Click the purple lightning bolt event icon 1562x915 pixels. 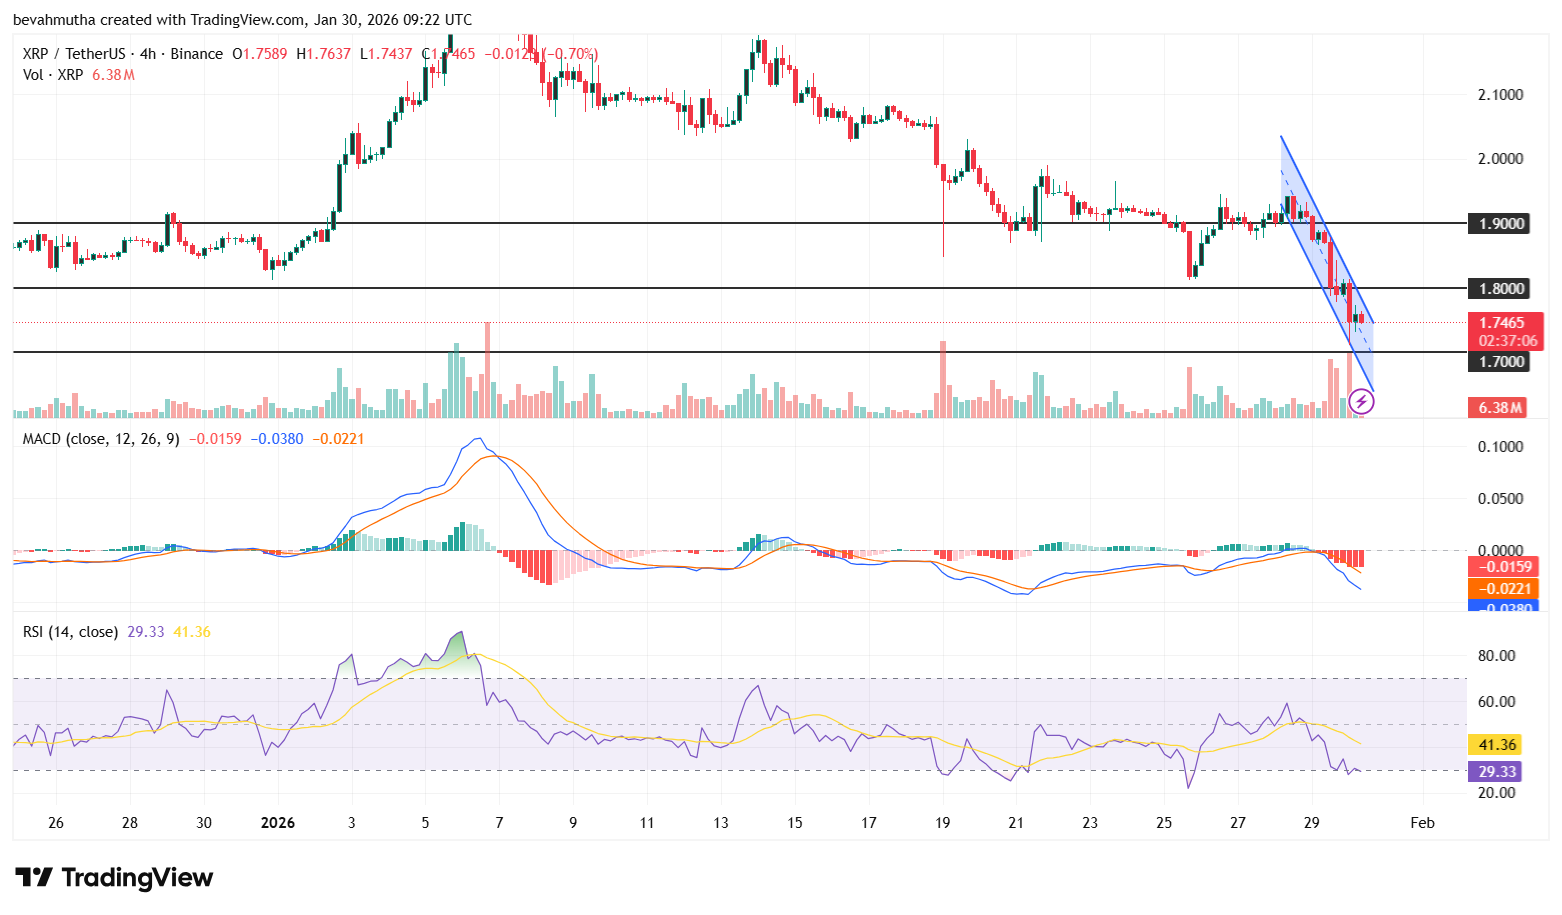(1361, 402)
